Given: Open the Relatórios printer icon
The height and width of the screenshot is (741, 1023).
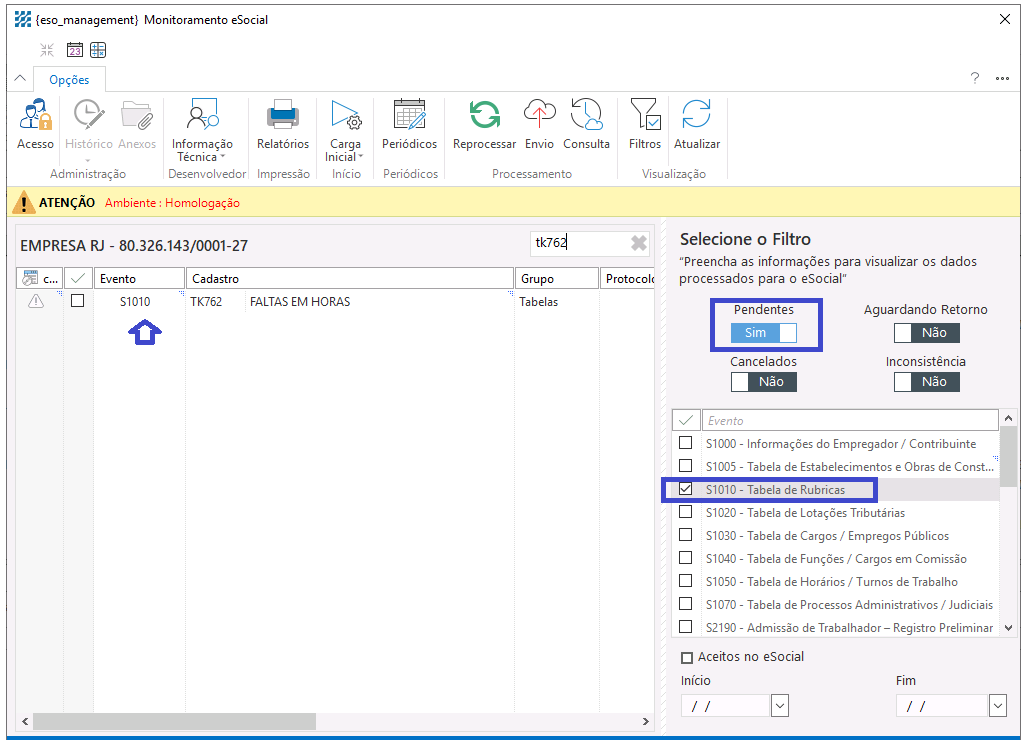Looking at the screenshot, I should point(283,118).
